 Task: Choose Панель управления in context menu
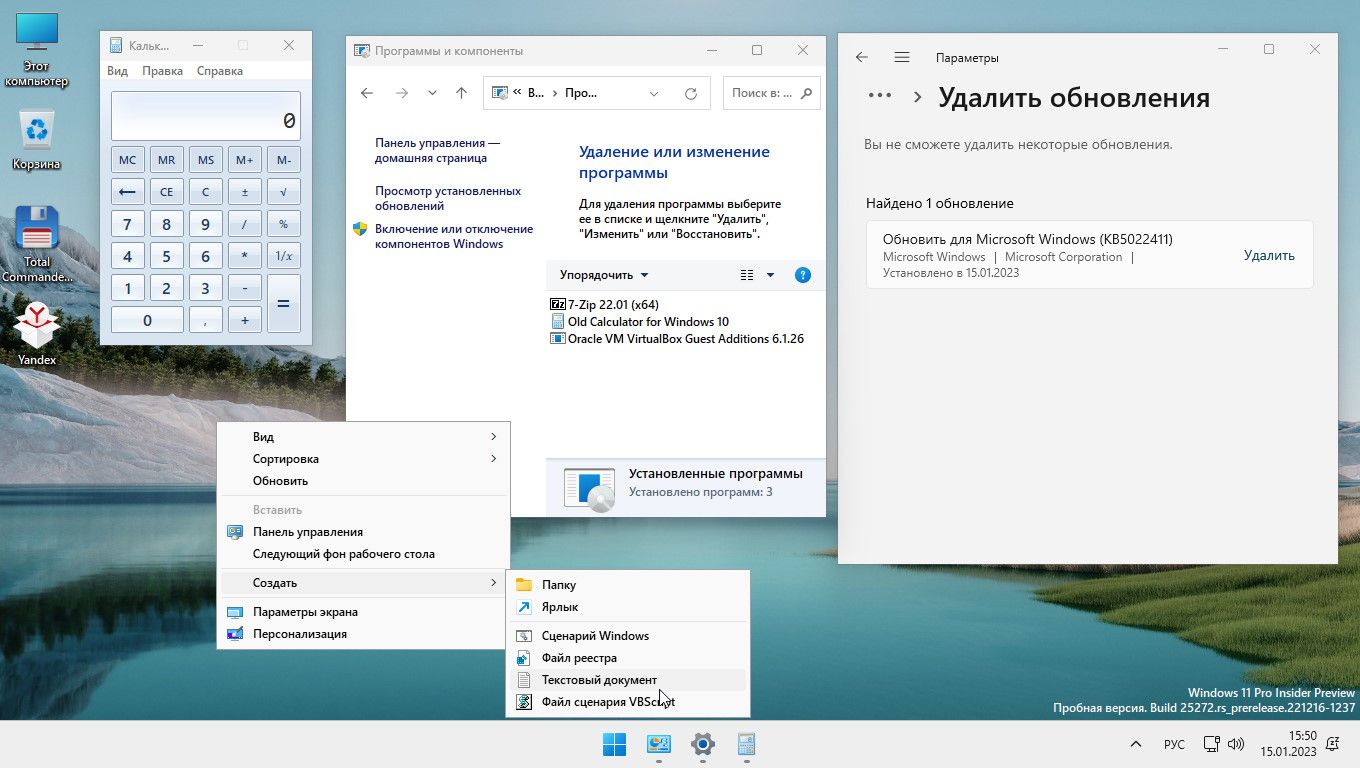[x=364, y=532]
